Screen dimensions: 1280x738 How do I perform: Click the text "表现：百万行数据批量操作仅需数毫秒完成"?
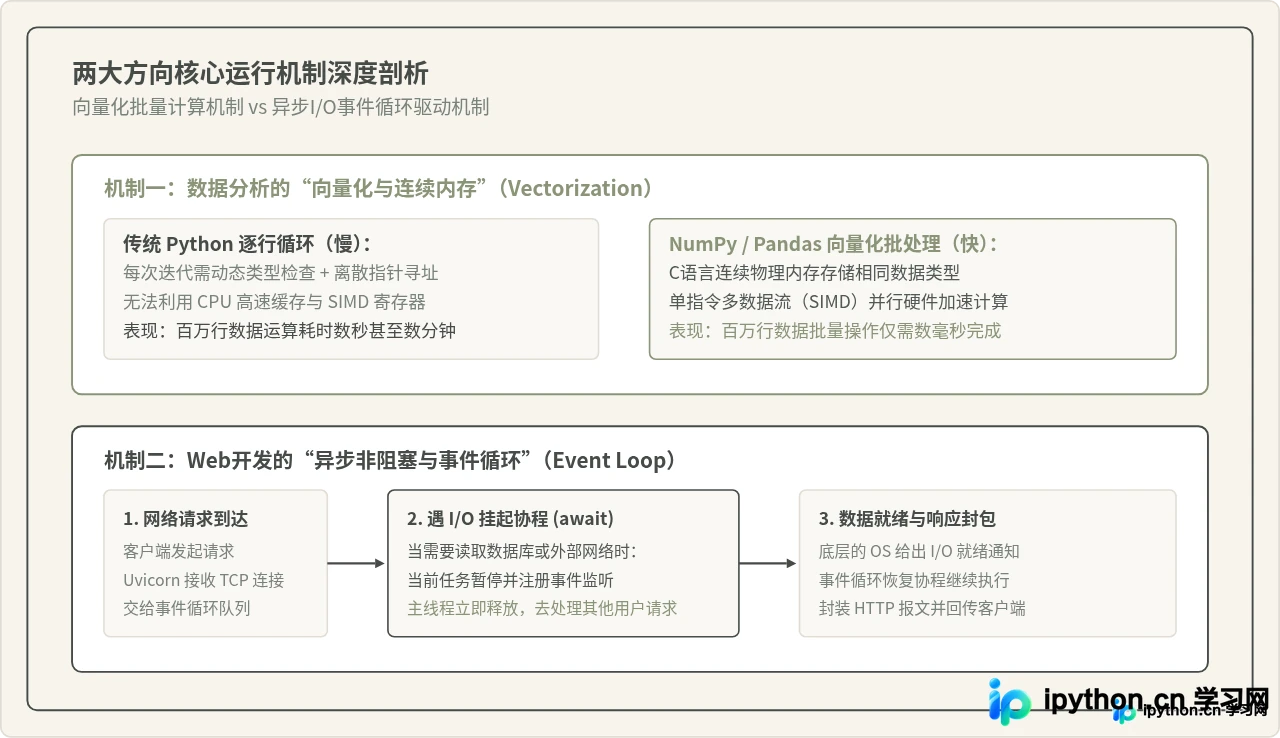click(x=835, y=330)
